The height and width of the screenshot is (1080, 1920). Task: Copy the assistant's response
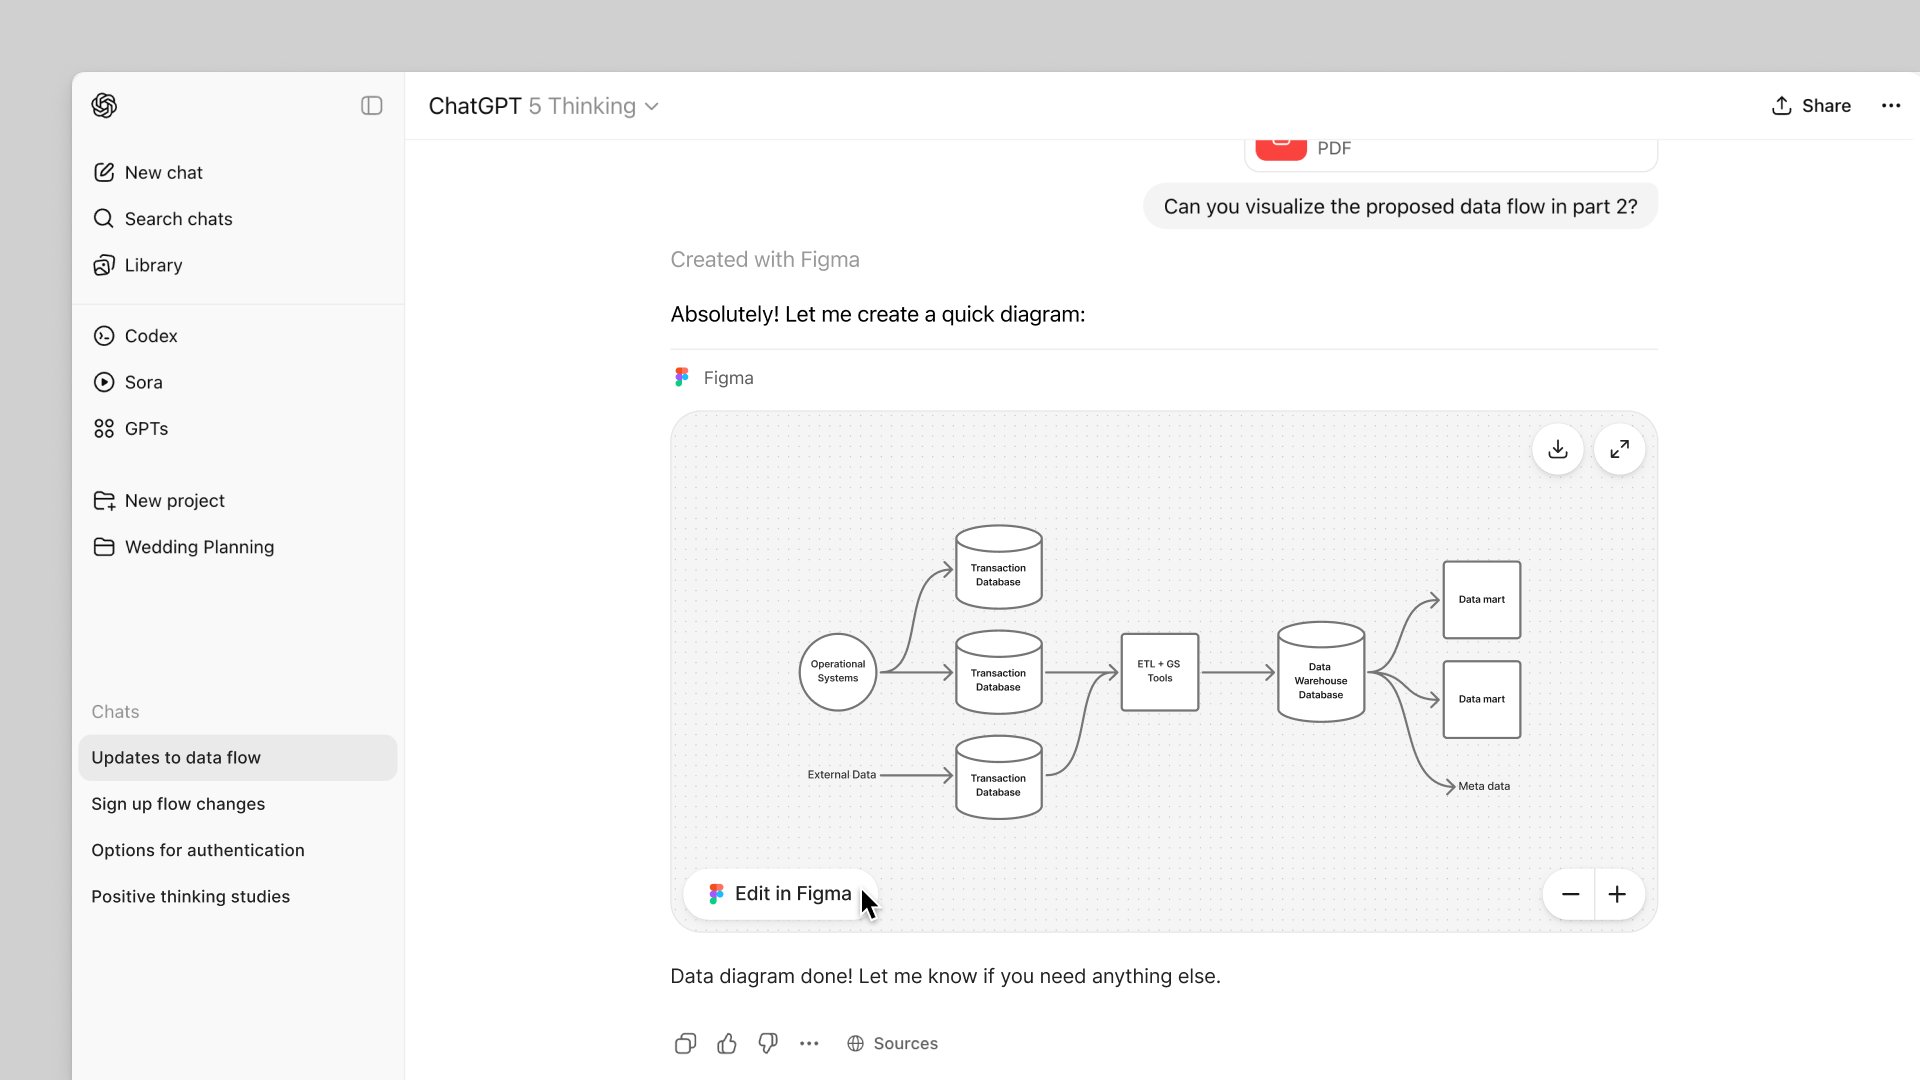(x=684, y=1043)
